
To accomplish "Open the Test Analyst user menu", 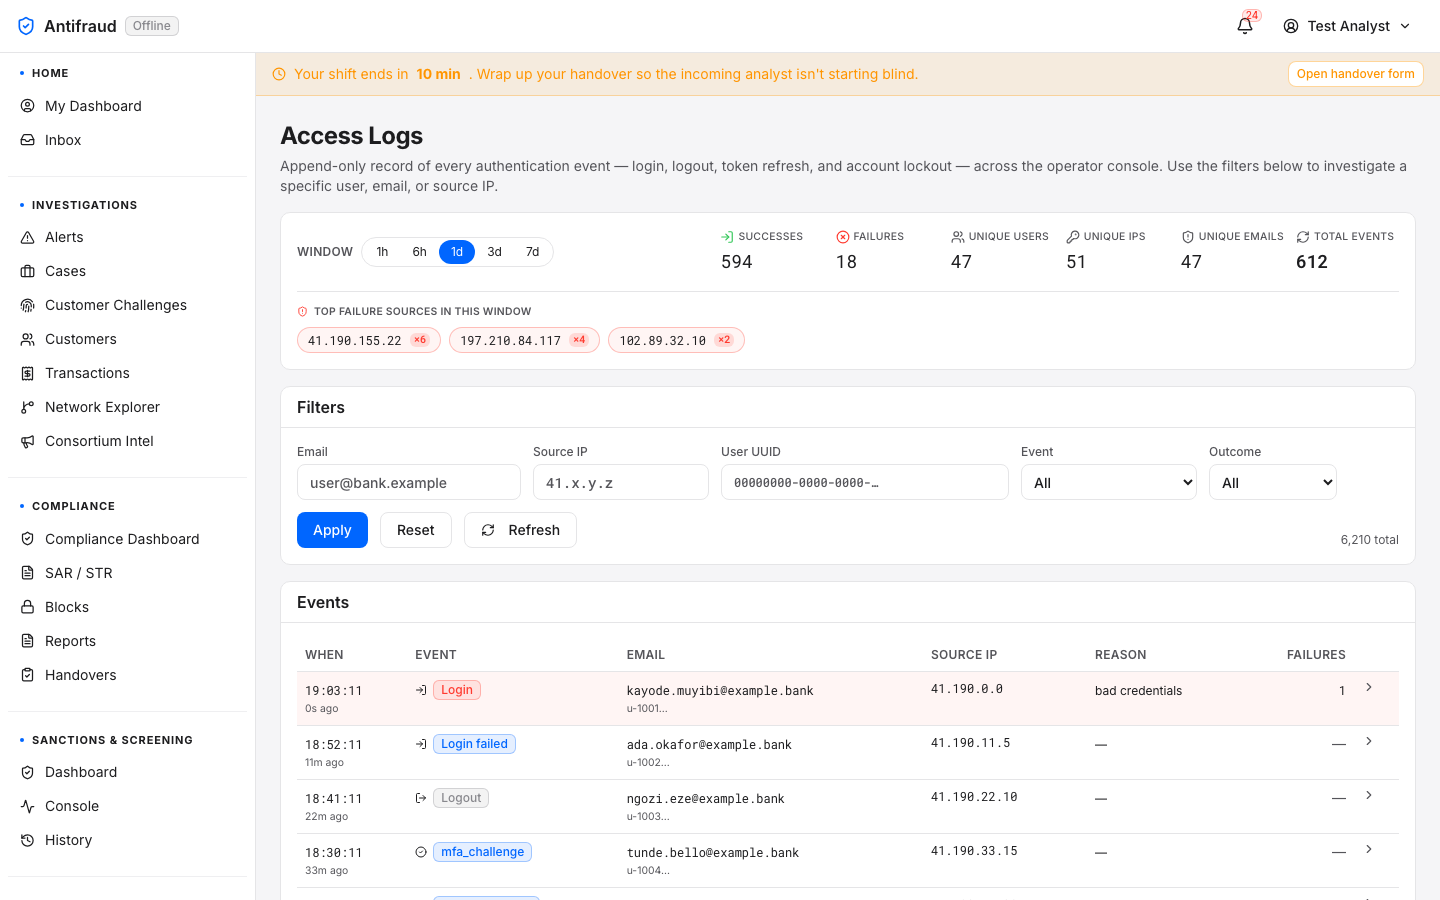I will 1347,26.
